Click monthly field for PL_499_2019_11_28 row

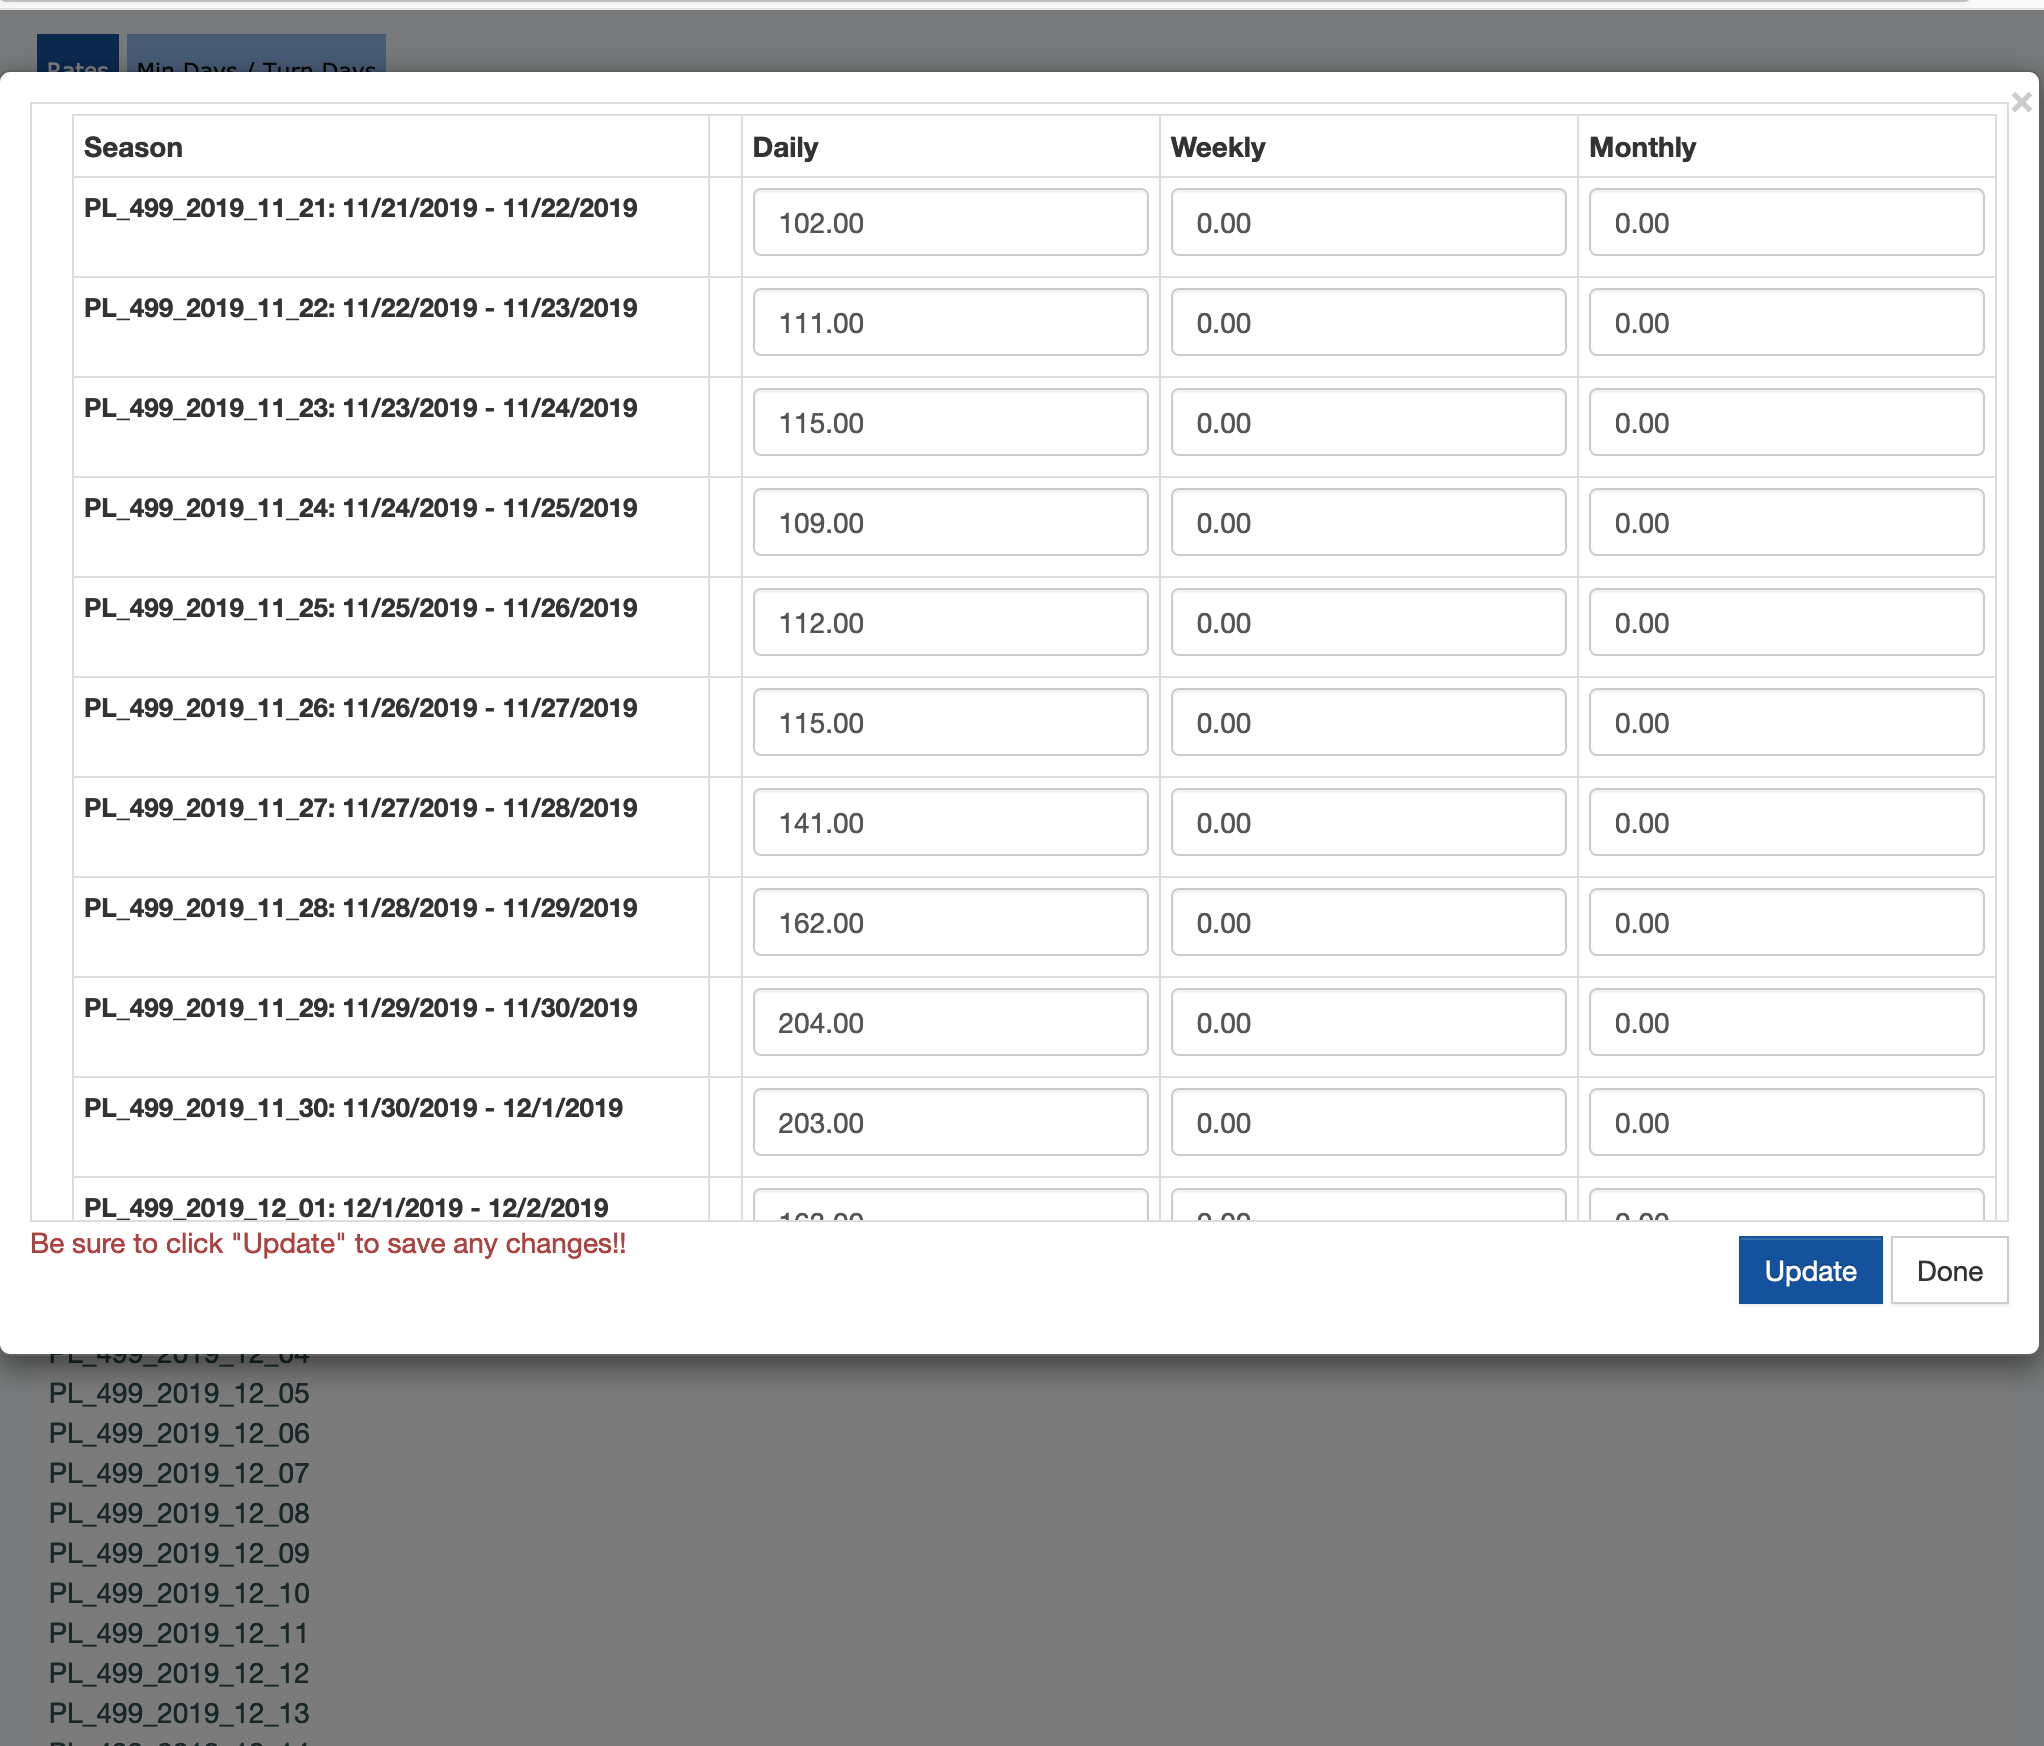click(x=1785, y=922)
